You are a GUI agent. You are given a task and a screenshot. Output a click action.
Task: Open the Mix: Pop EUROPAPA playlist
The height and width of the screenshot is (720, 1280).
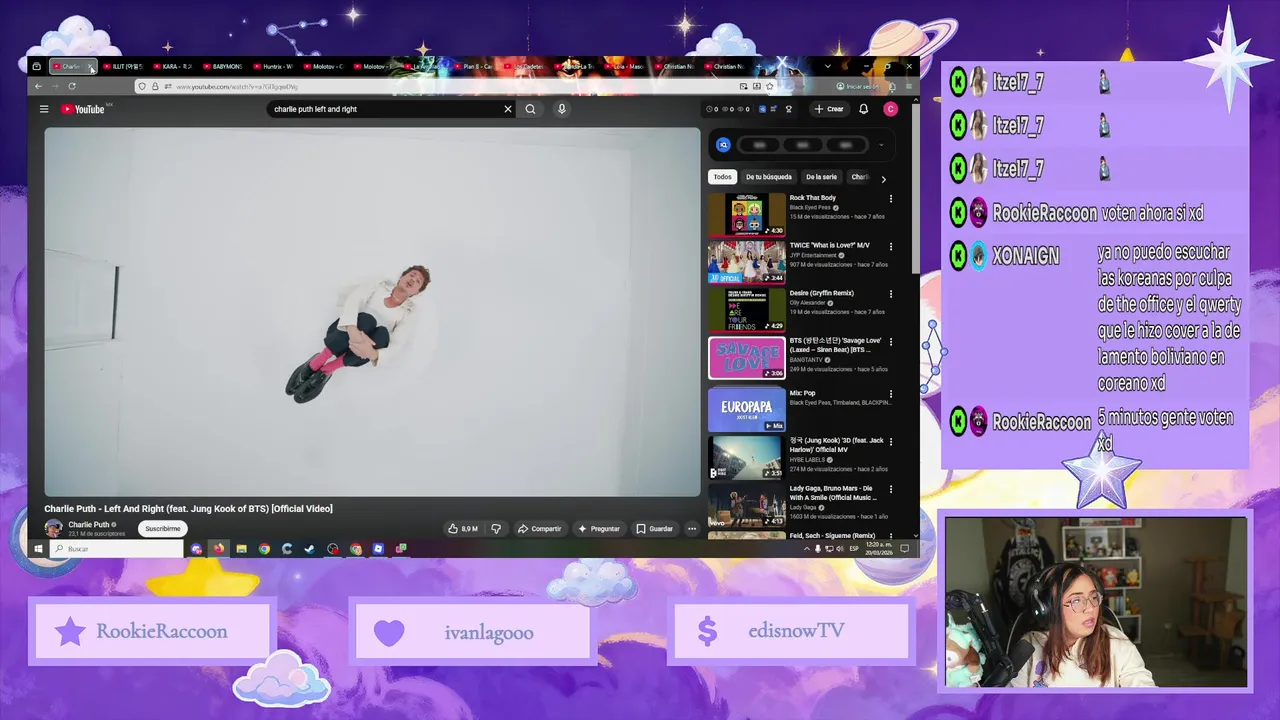tap(747, 409)
